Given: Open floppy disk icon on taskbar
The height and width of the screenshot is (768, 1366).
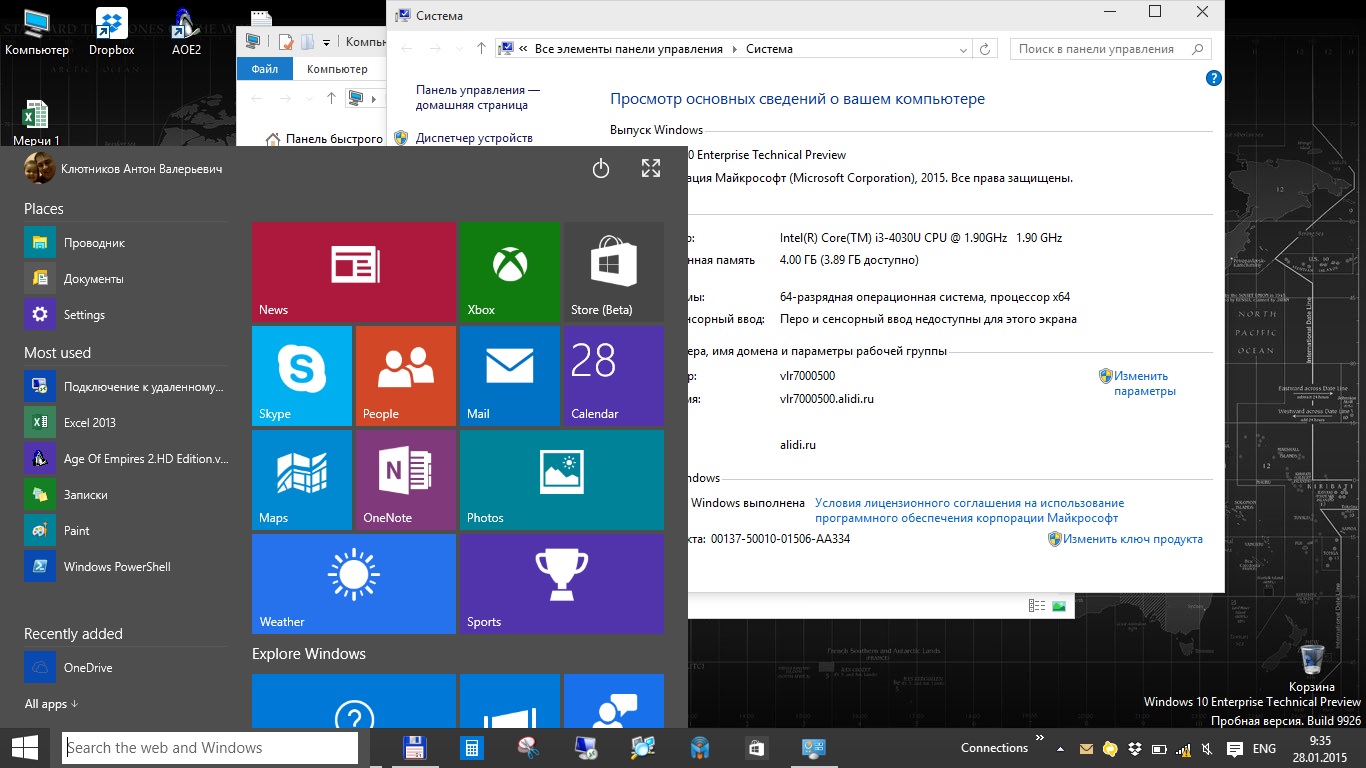Looking at the screenshot, I should click(414, 748).
